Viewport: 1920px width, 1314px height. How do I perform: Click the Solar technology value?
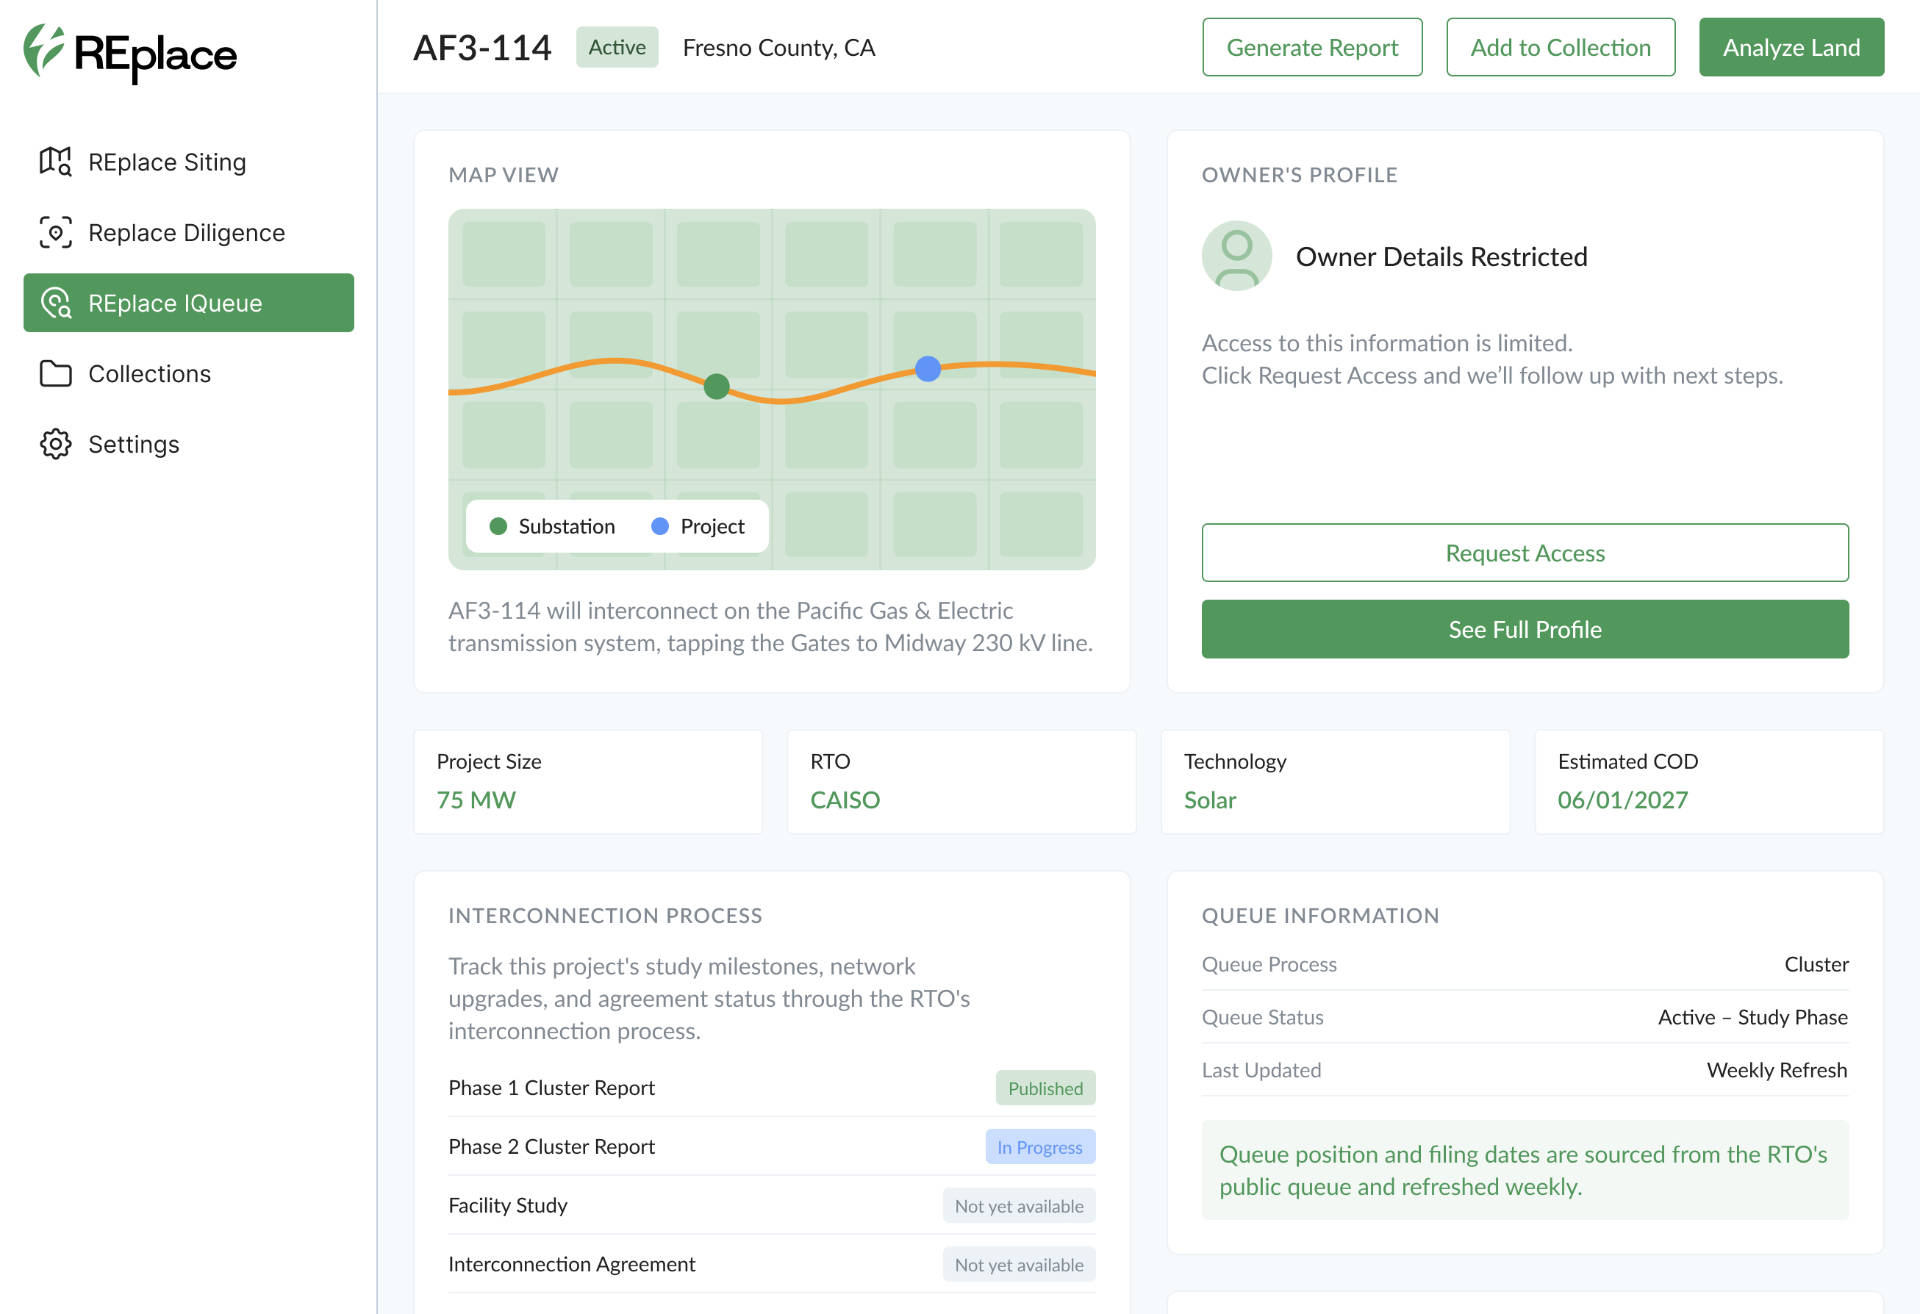tap(1210, 800)
